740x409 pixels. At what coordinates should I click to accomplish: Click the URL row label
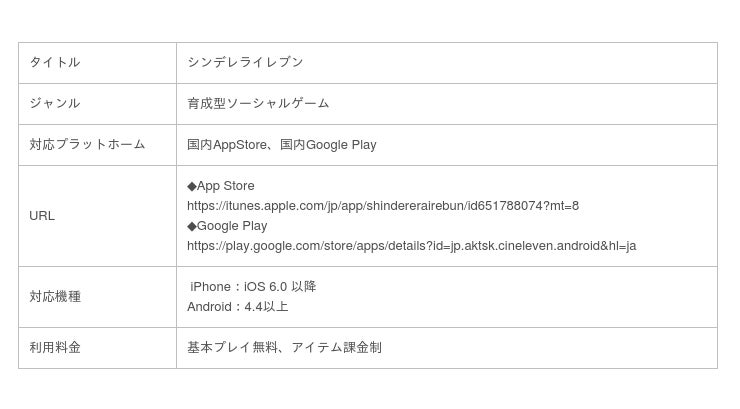(42, 216)
